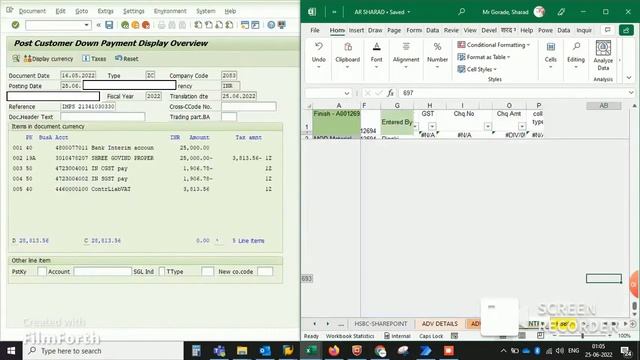The height and width of the screenshot is (360, 640).
Task: Click the SAP Save (floppy disk) icon
Action: [109, 25]
